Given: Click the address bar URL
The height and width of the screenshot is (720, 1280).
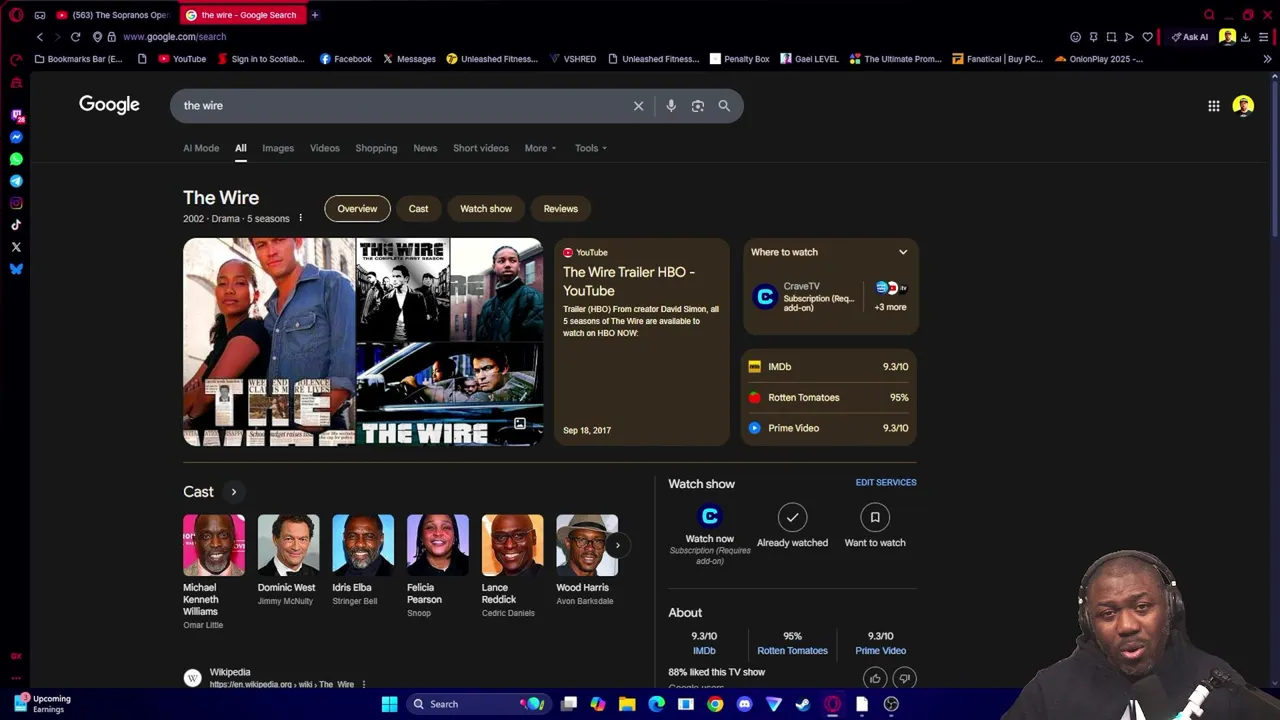Looking at the screenshot, I should coord(174,37).
